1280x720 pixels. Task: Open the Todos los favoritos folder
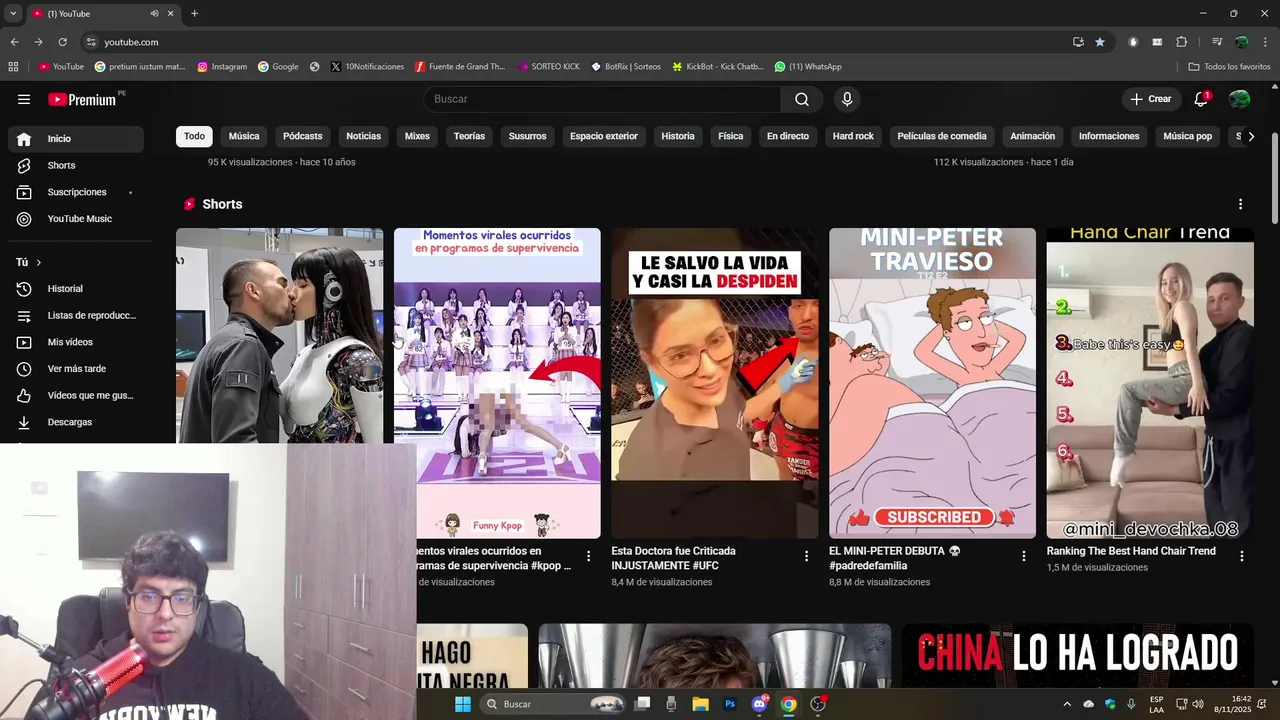pyautogui.click(x=1229, y=67)
